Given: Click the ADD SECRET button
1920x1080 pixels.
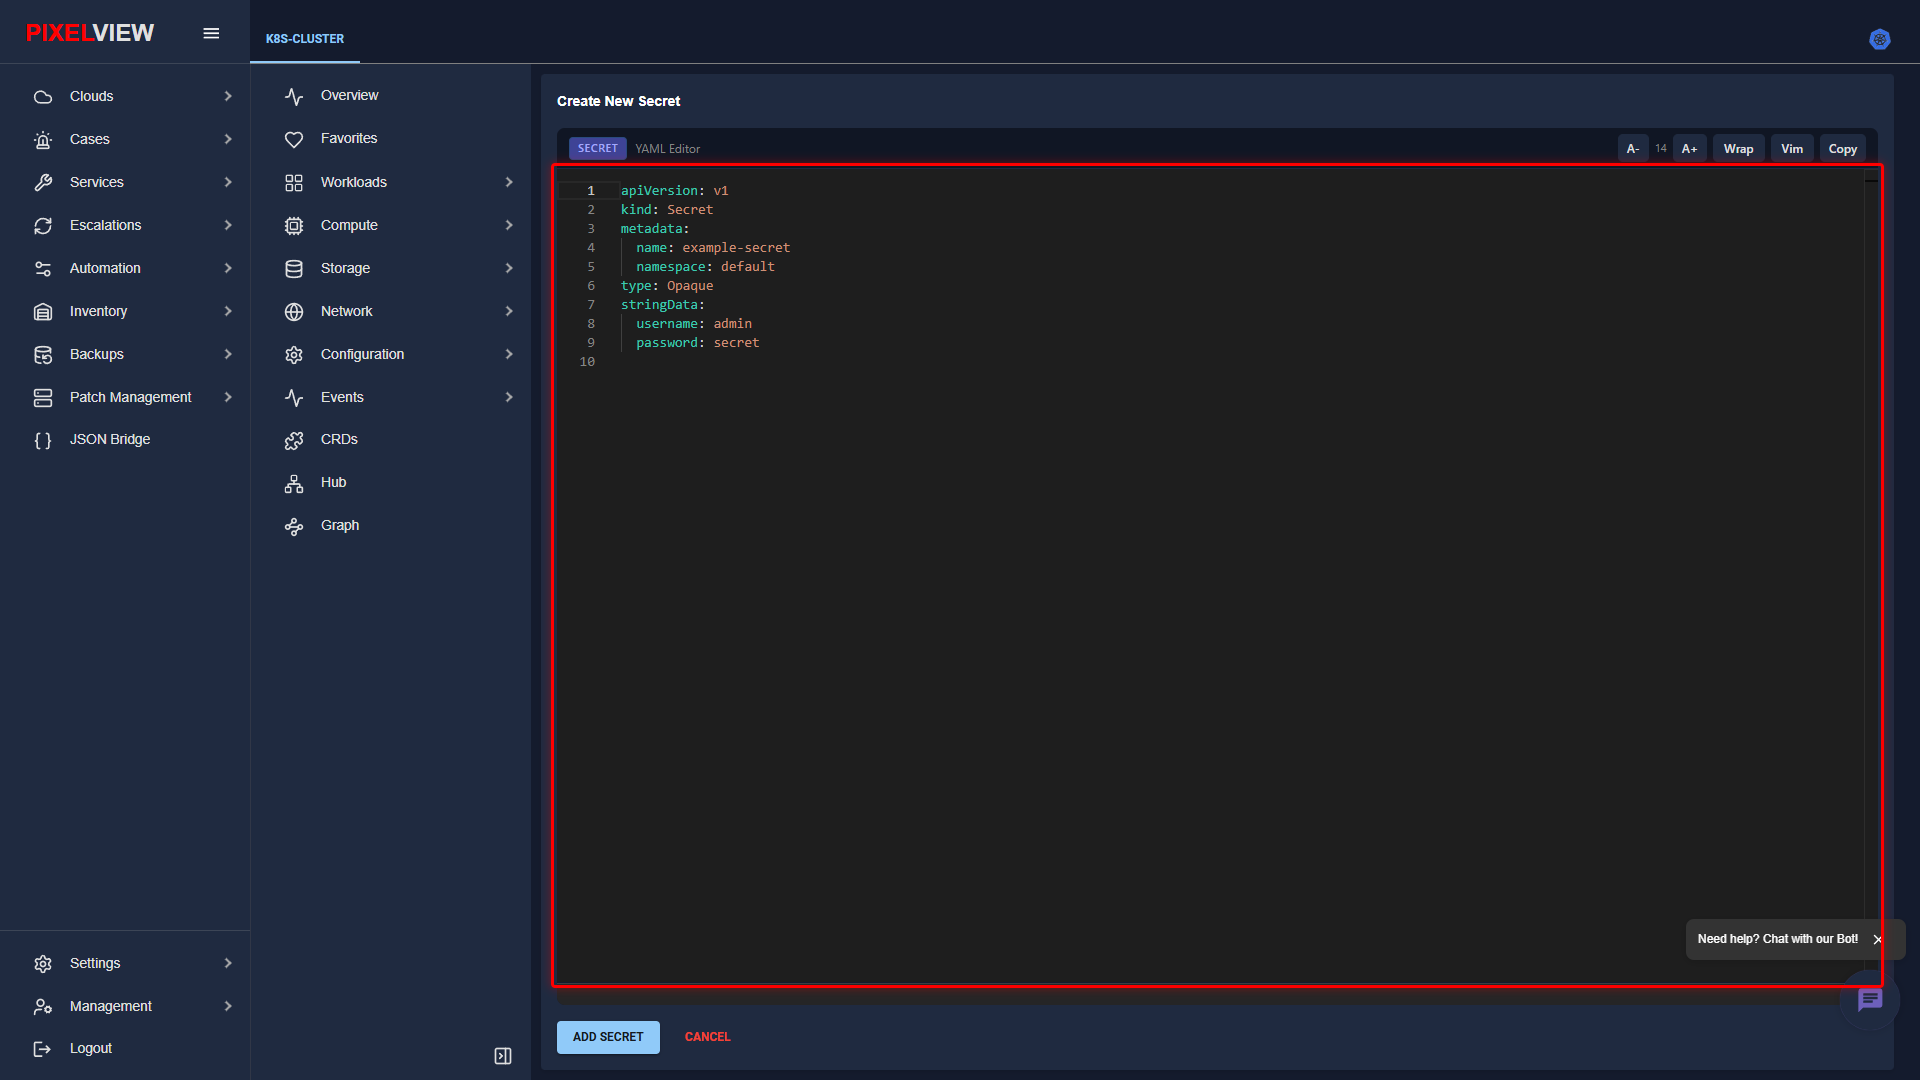Looking at the screenshot, I should pyautogui.click(x=608, y=1037).
